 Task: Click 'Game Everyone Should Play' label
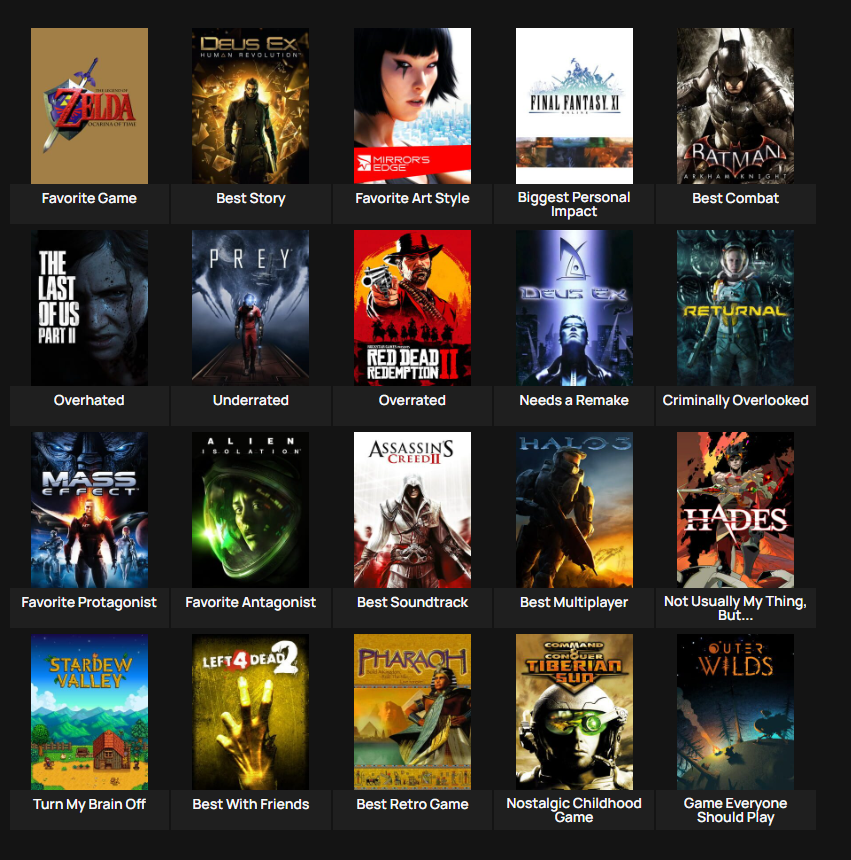point(735,810)
